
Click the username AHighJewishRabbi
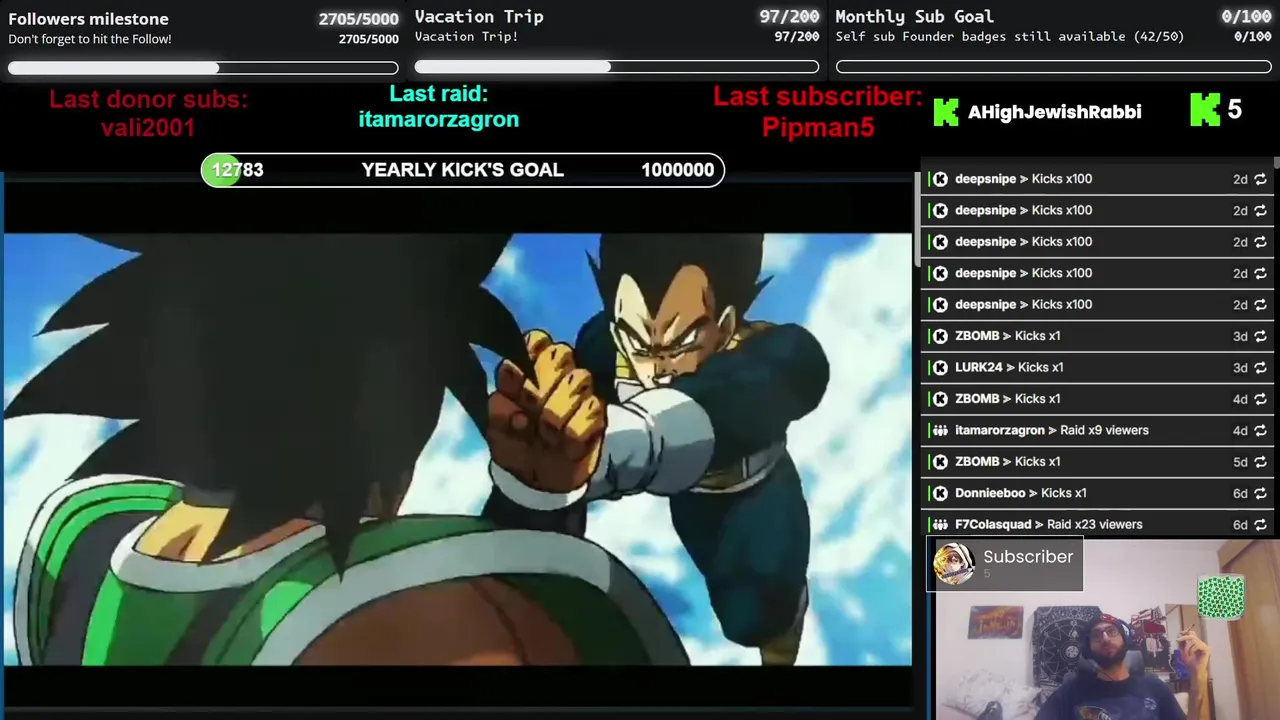1054,112
